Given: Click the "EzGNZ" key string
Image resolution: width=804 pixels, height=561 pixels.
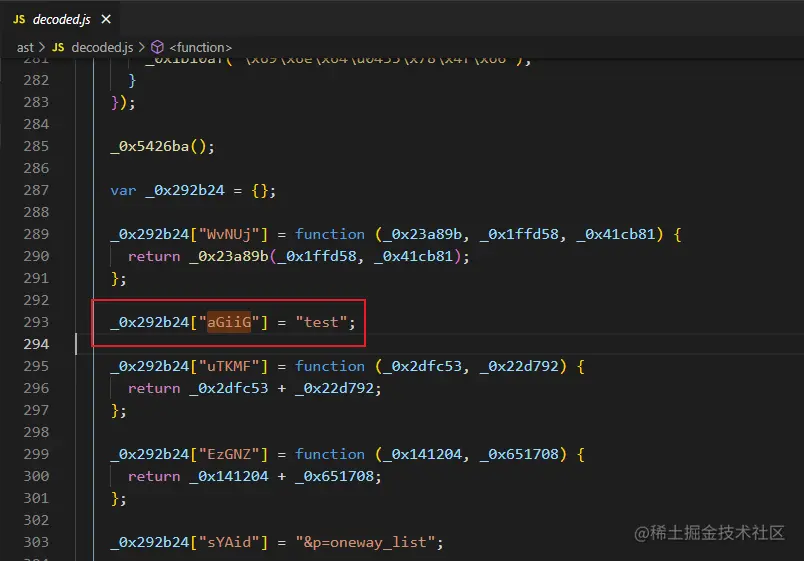Looking at the screenshot, I should pos(229,454).
